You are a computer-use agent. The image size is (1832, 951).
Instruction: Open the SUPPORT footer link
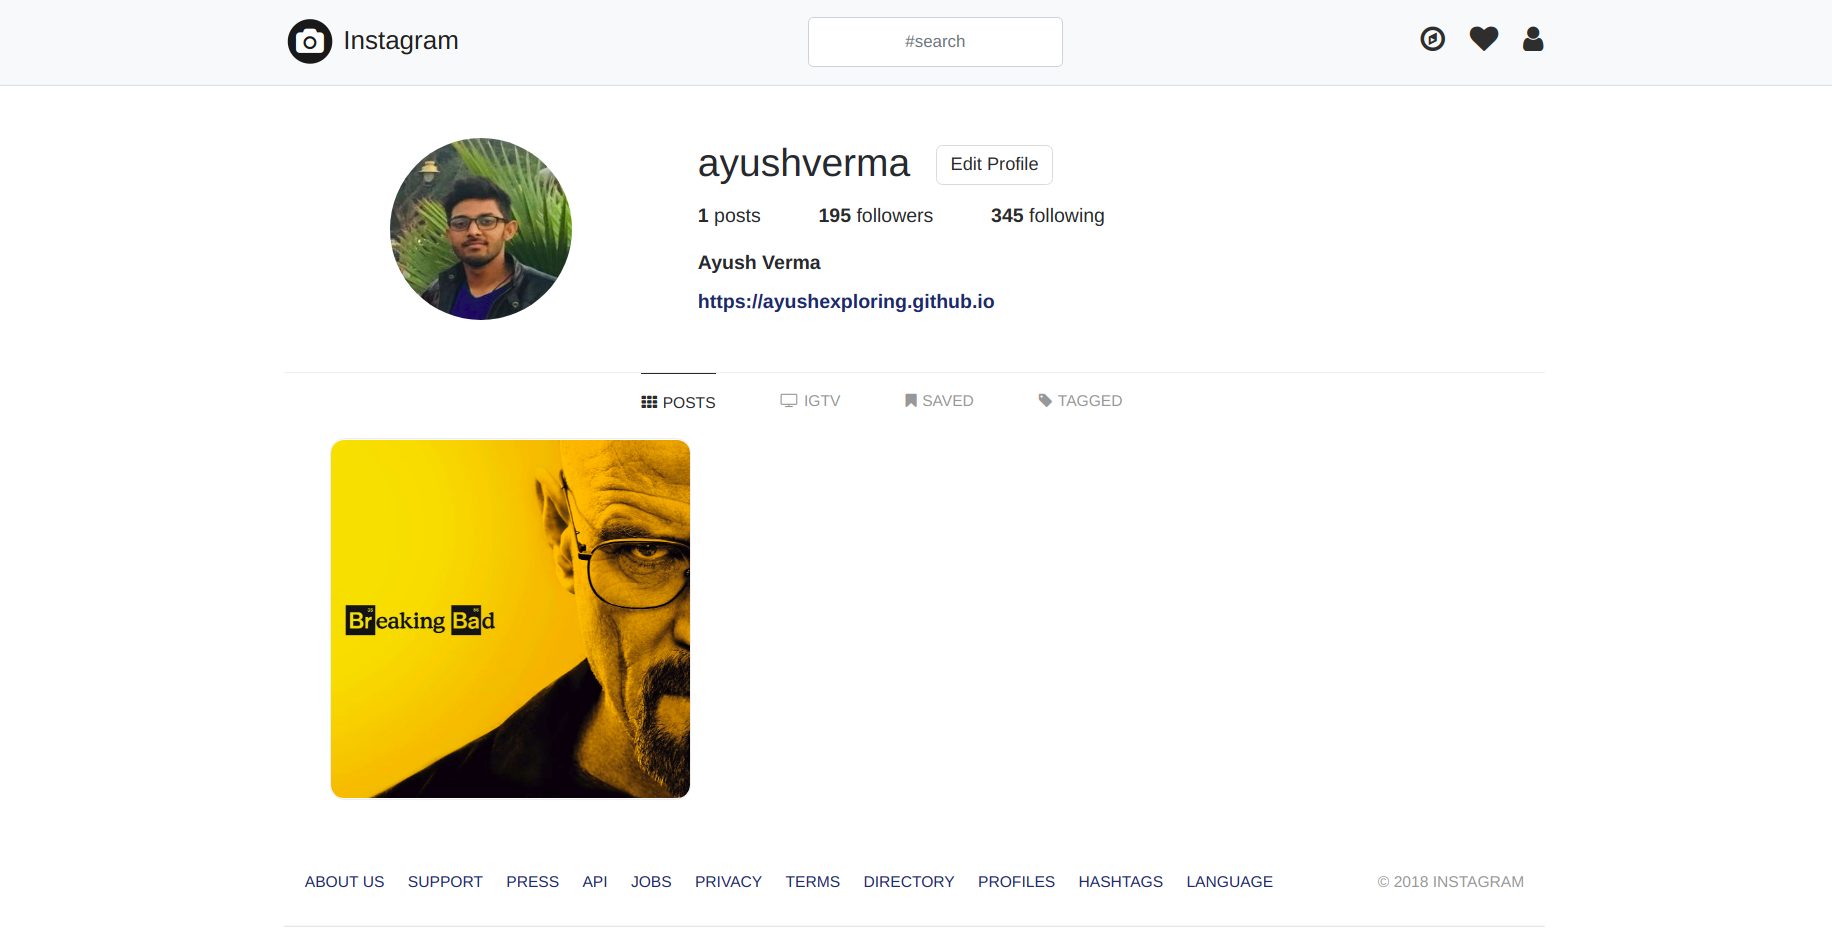pyautogui.click(x=445, y=882)
